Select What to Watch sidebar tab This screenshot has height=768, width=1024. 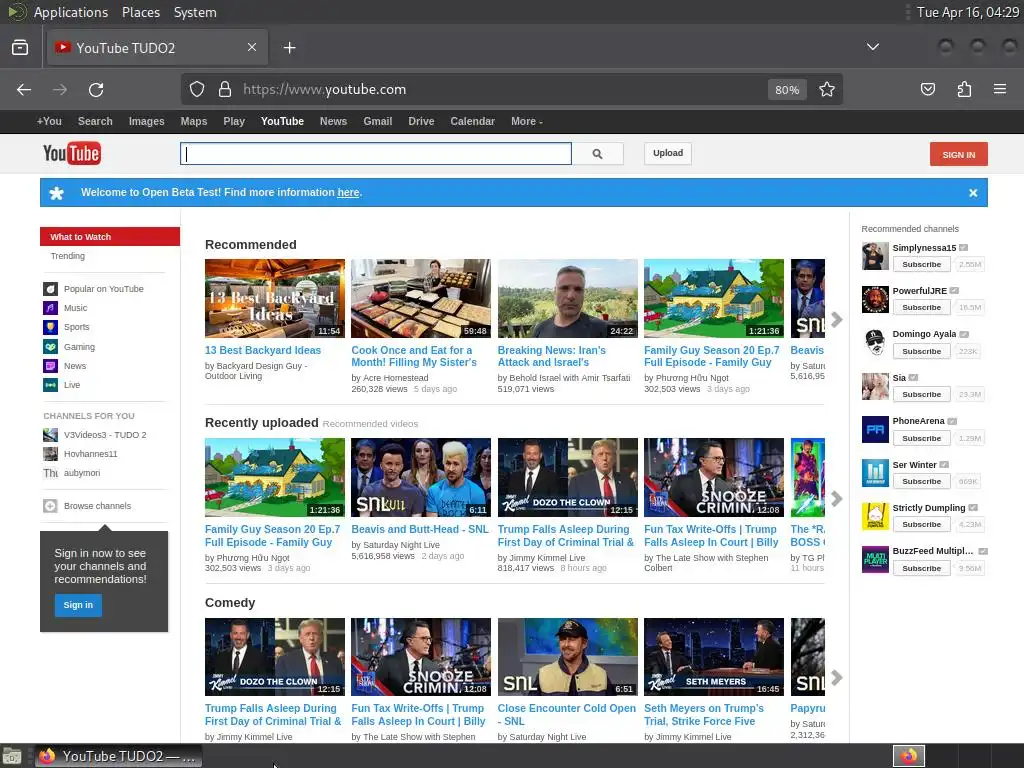click(110, 236)
